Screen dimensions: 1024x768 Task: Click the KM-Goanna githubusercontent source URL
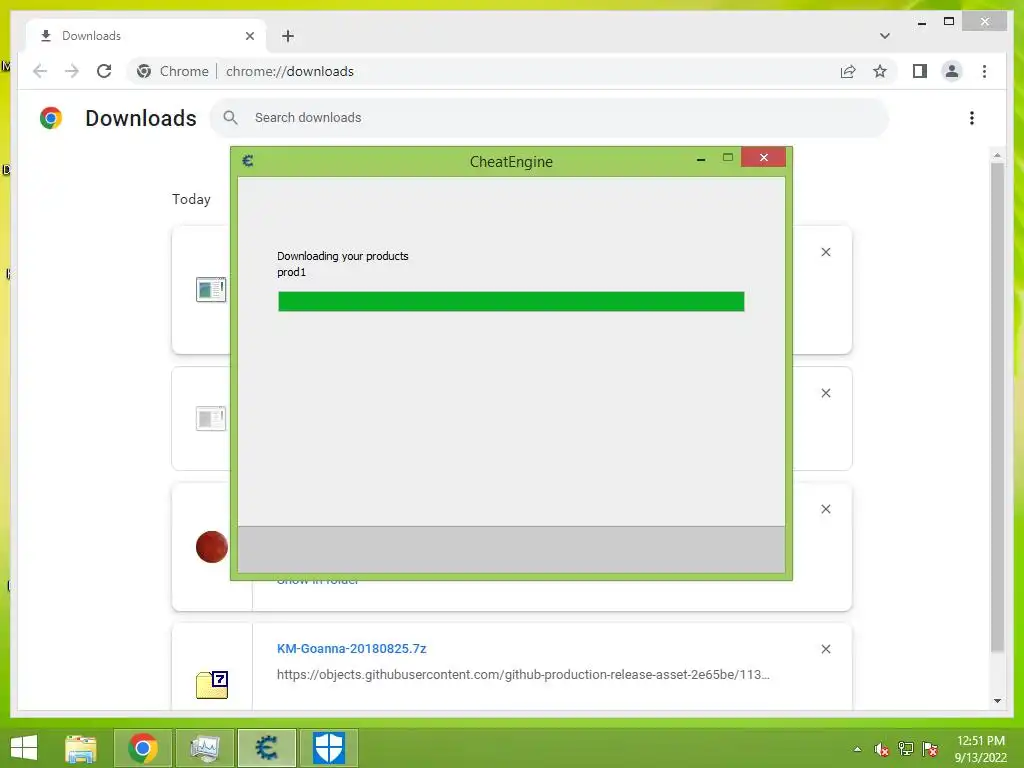coord(523,675)
